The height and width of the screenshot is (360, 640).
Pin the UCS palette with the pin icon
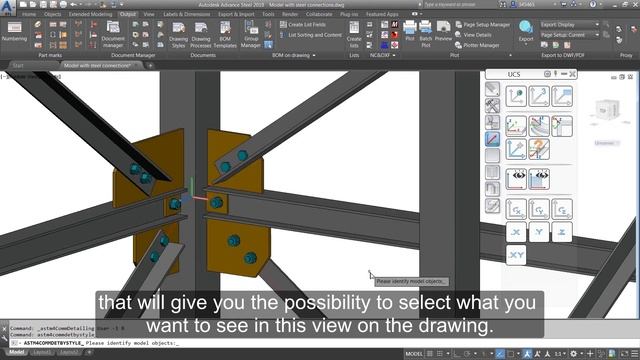(x=556, y=74)
